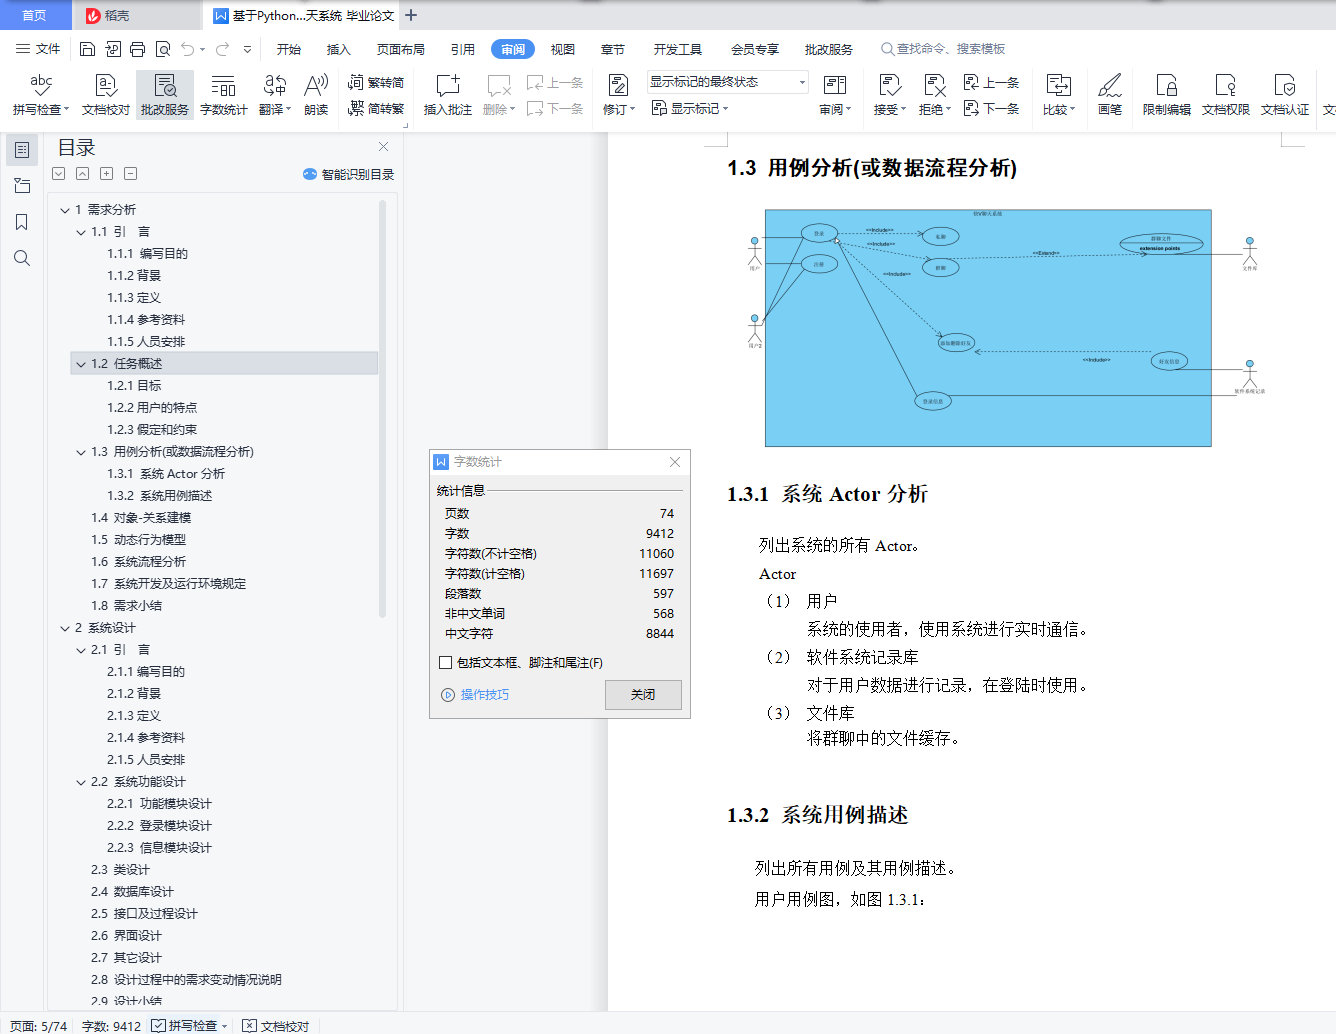Screen dimensions: 1336x1034
Task: Open 文档权限 document permissions
Action: (x=1226, y=95)
